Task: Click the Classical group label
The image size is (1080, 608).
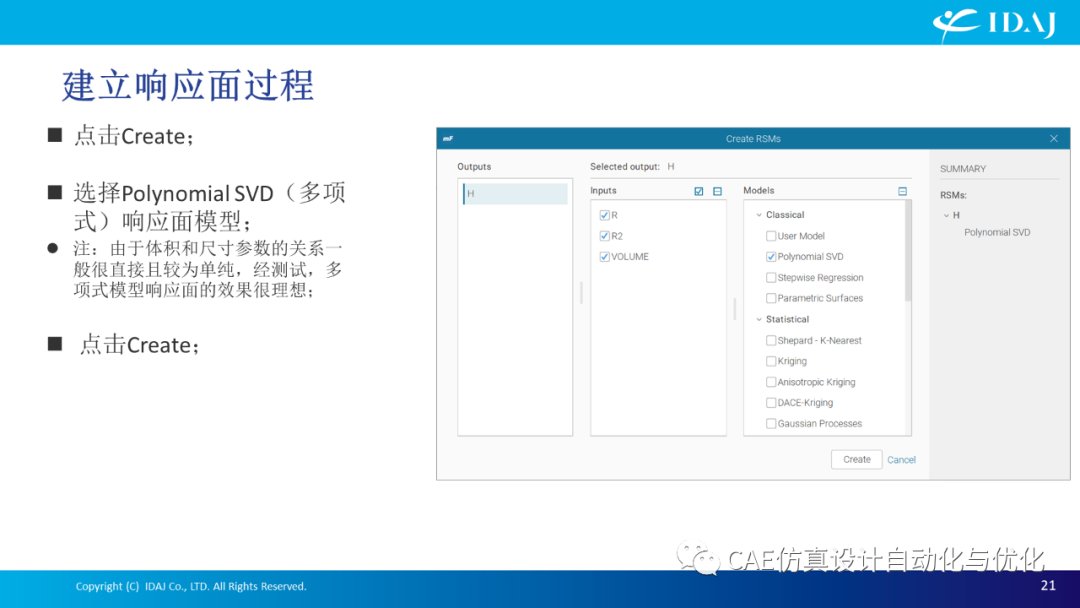Action: [785, 215]
